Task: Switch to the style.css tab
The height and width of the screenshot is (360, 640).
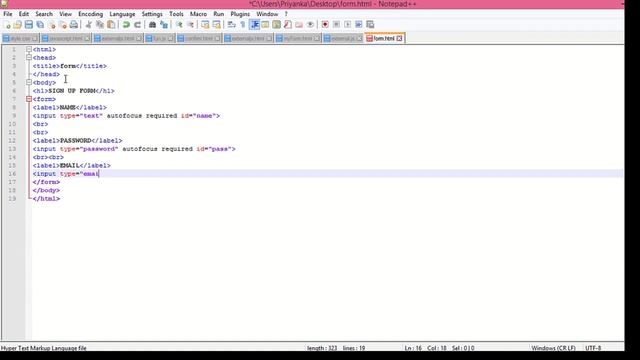Action: point(20,38)
